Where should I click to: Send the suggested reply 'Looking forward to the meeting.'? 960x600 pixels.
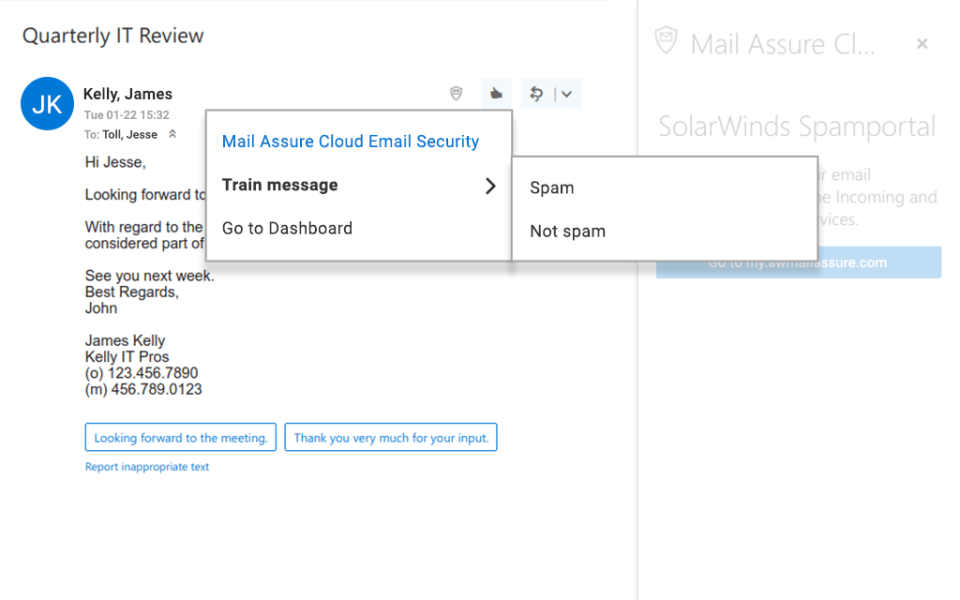180,437
